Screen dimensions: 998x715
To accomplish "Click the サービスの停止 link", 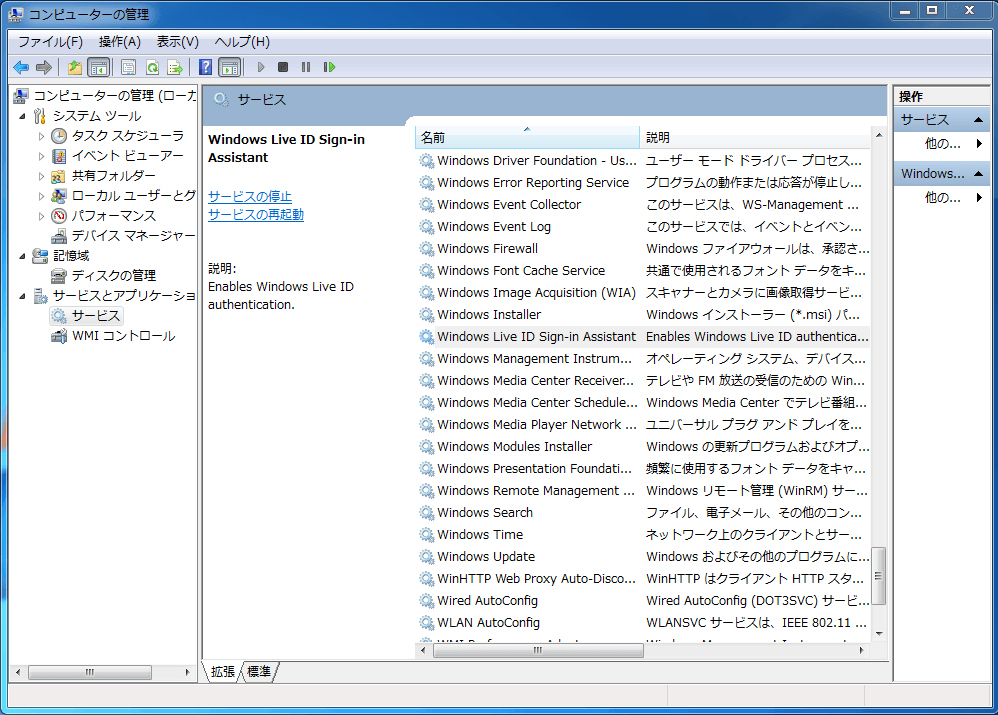I will point(250,197).
